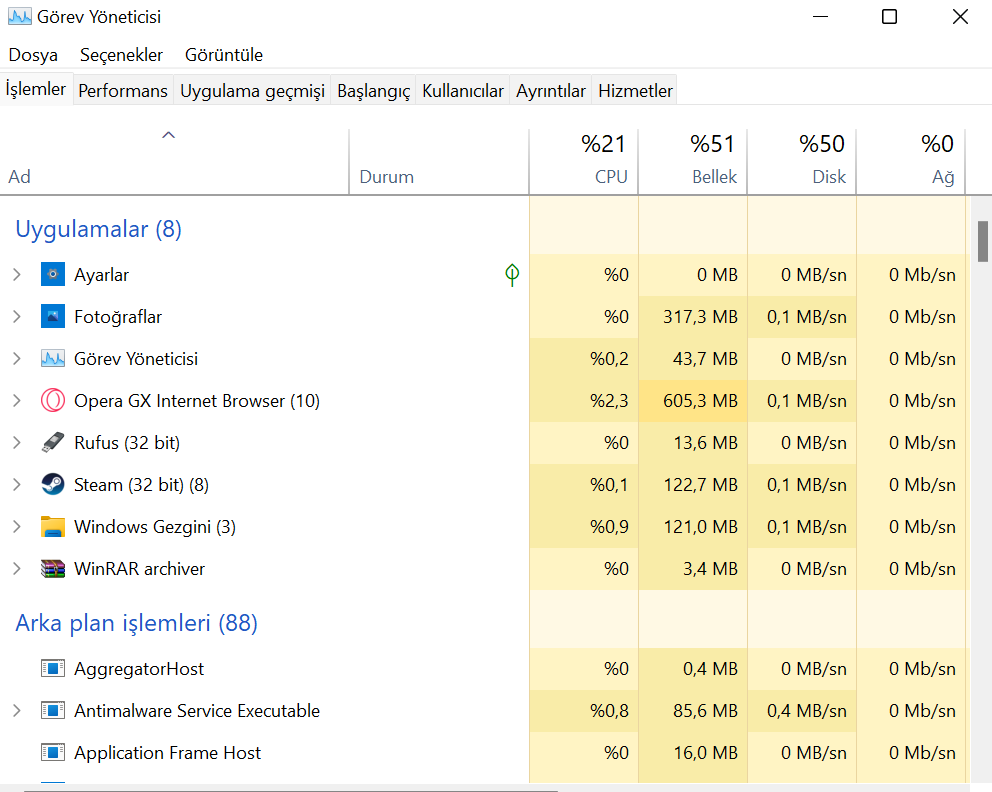992x792 pixels.
Task: Open the Seçenekler menu
Action: pos(121,55)
